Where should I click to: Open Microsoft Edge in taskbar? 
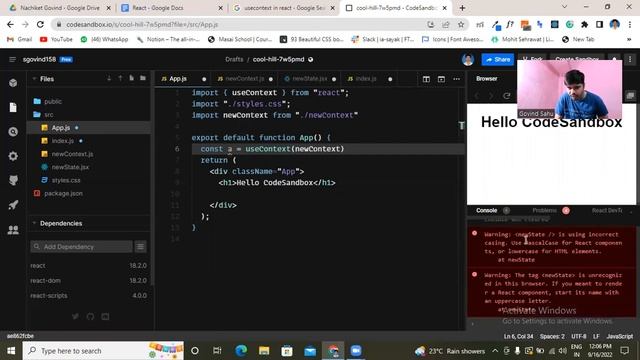[241, 351]
